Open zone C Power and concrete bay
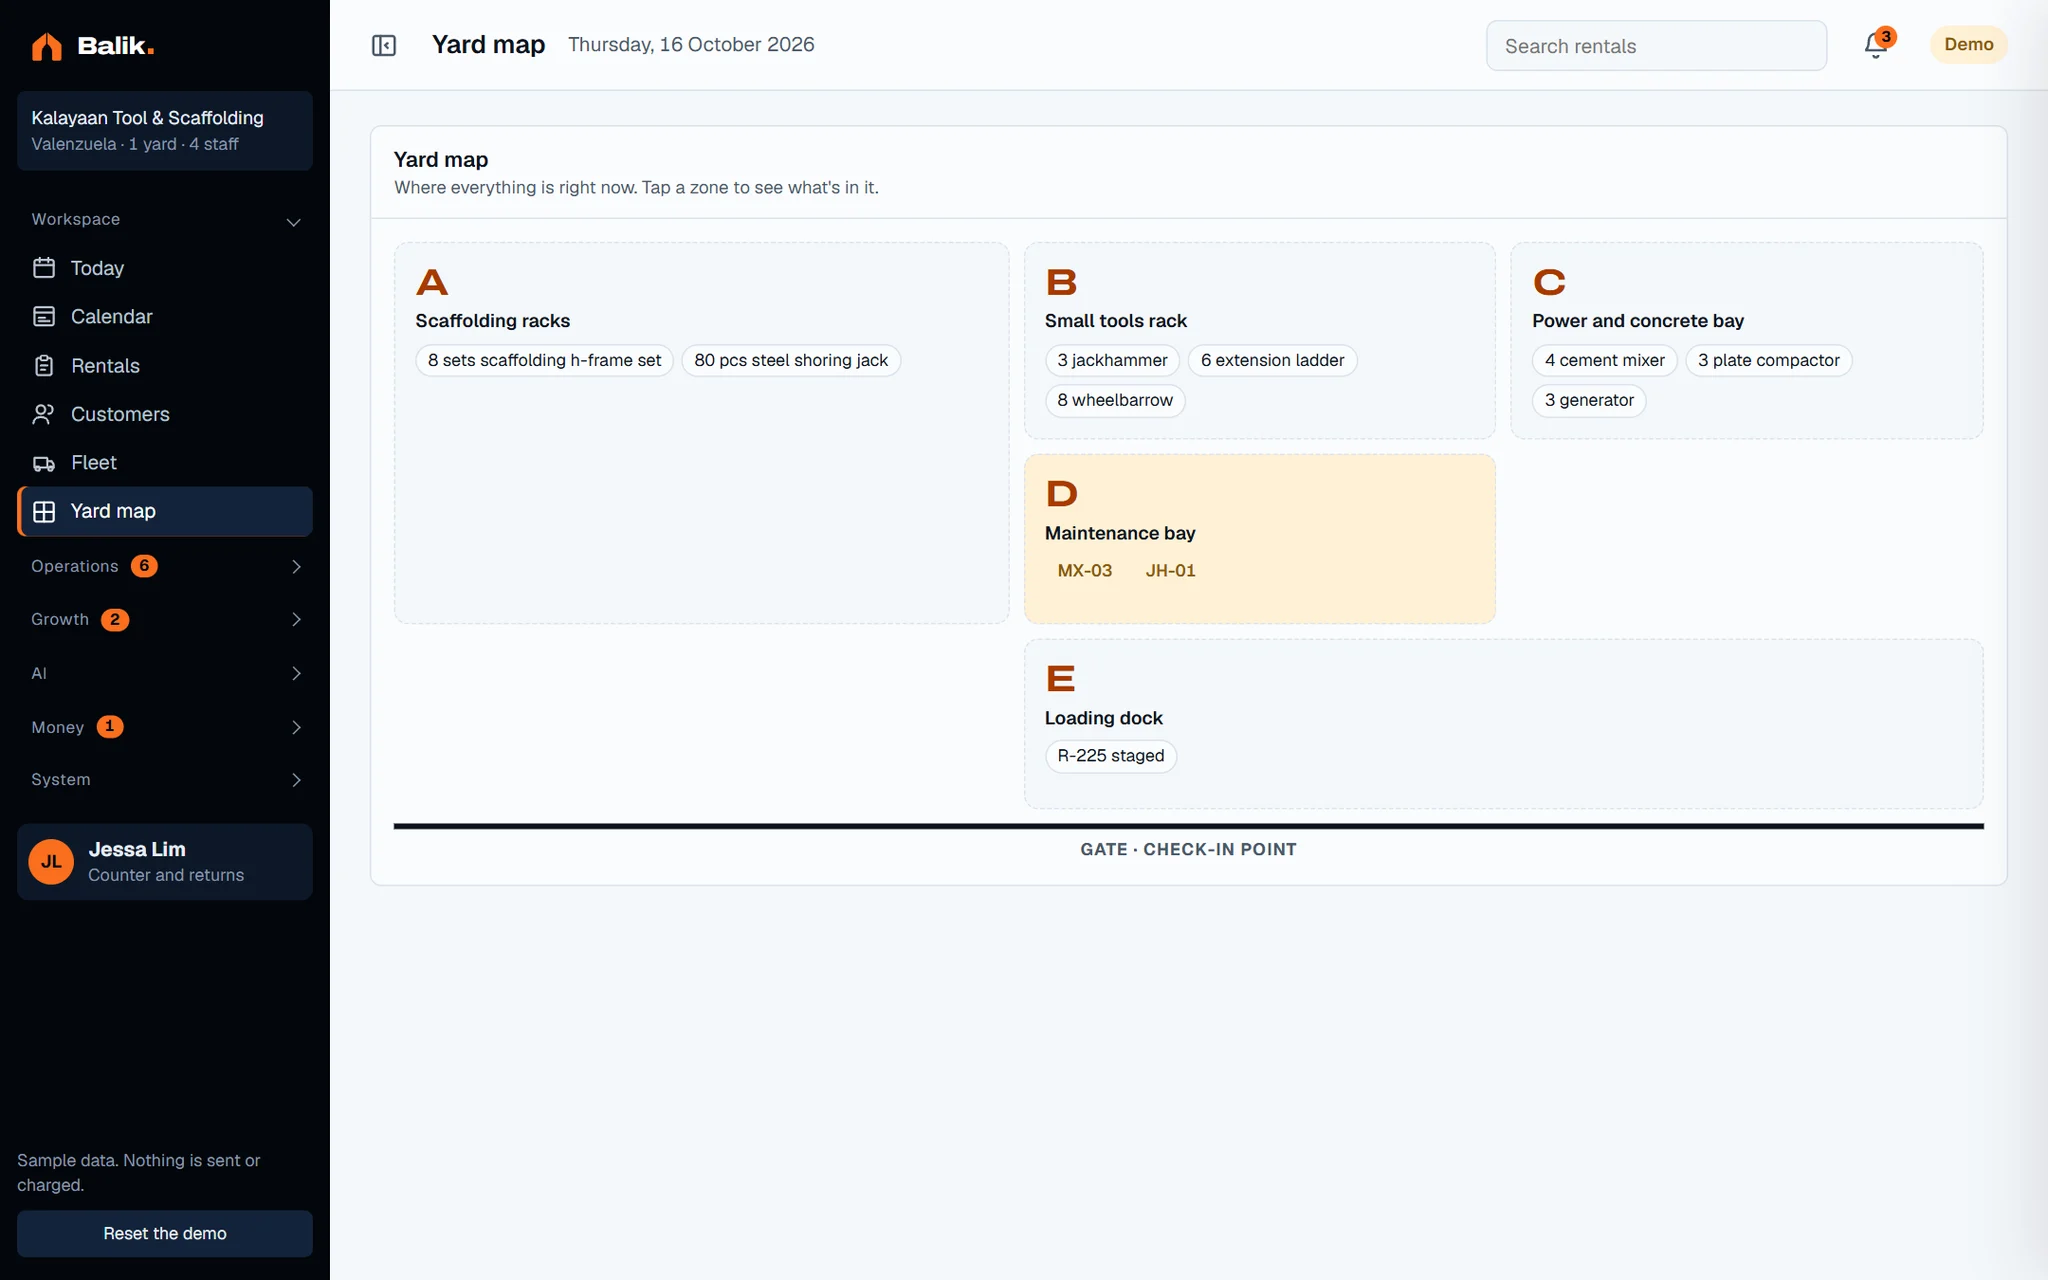2048x1280 pixels. pos(1747,340)
